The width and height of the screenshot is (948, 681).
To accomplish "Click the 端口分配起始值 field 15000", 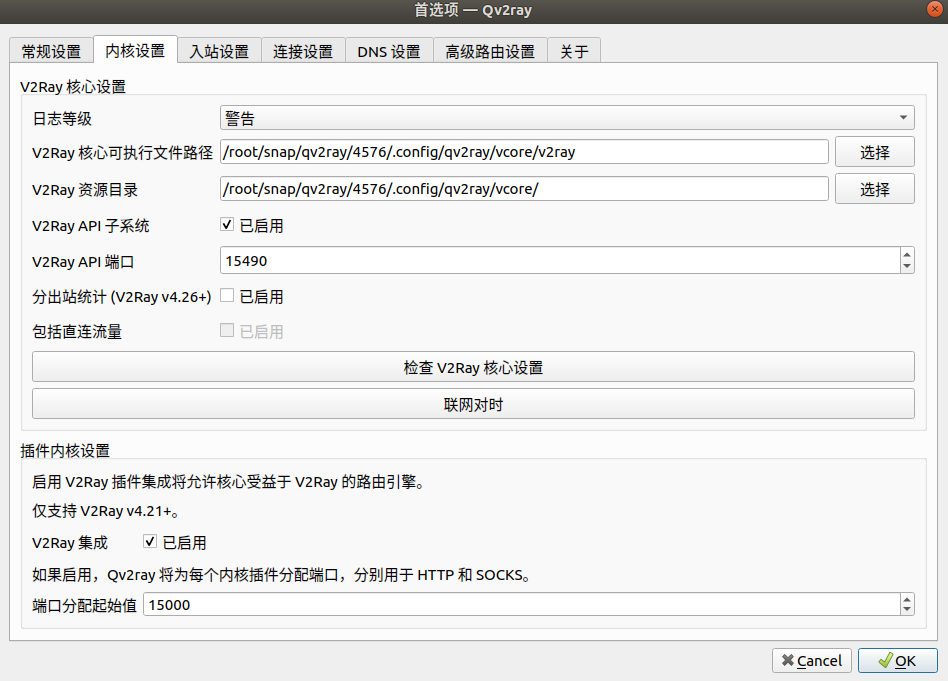I will (x=522, y=605).
